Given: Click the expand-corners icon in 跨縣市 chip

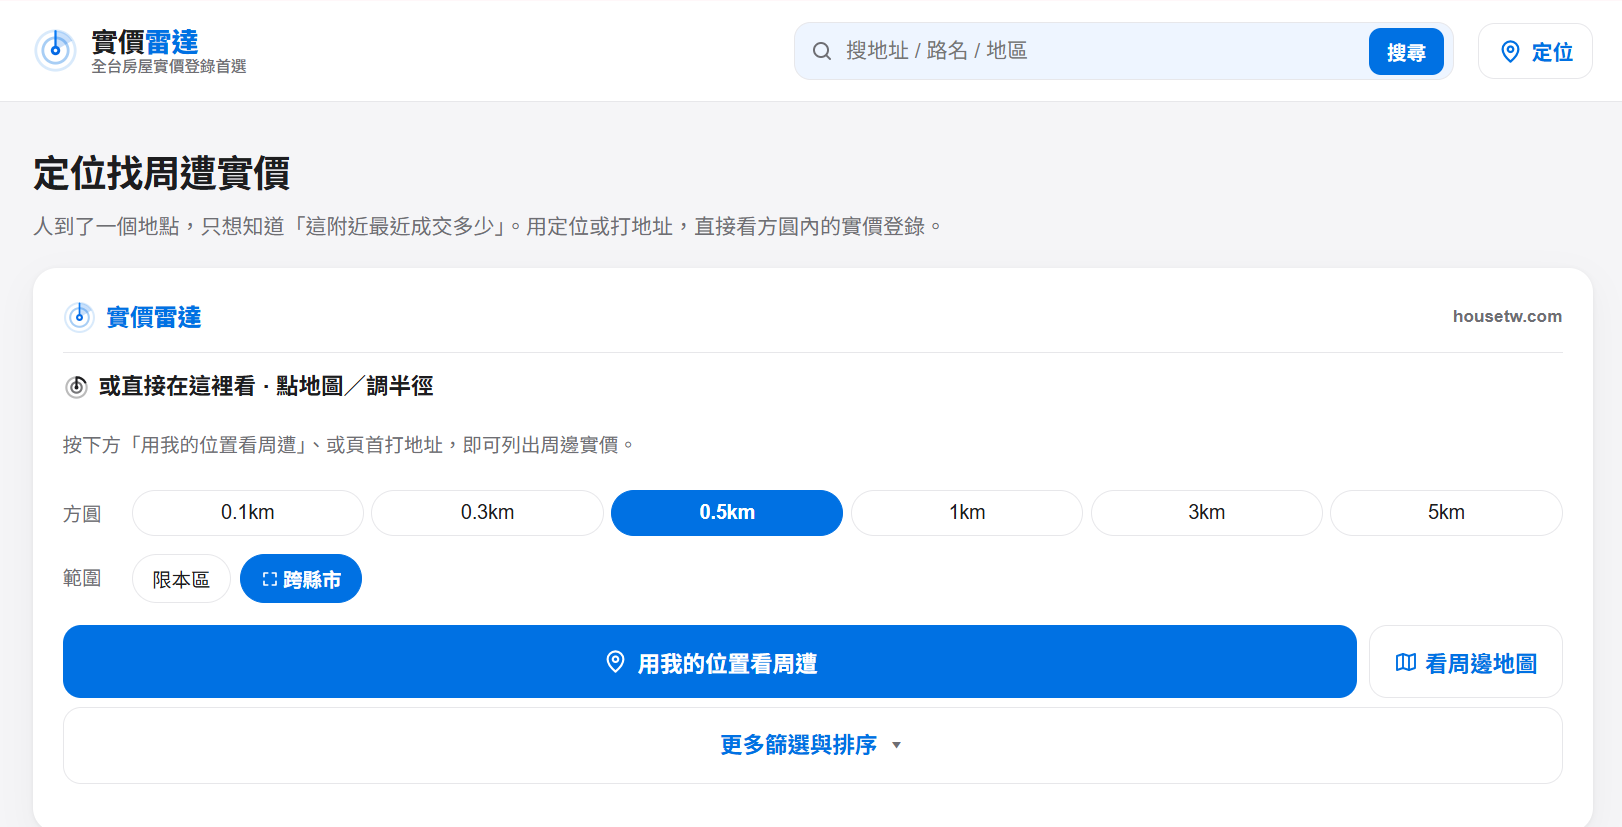Looking at the screenshot, I should tap(269, 579).
